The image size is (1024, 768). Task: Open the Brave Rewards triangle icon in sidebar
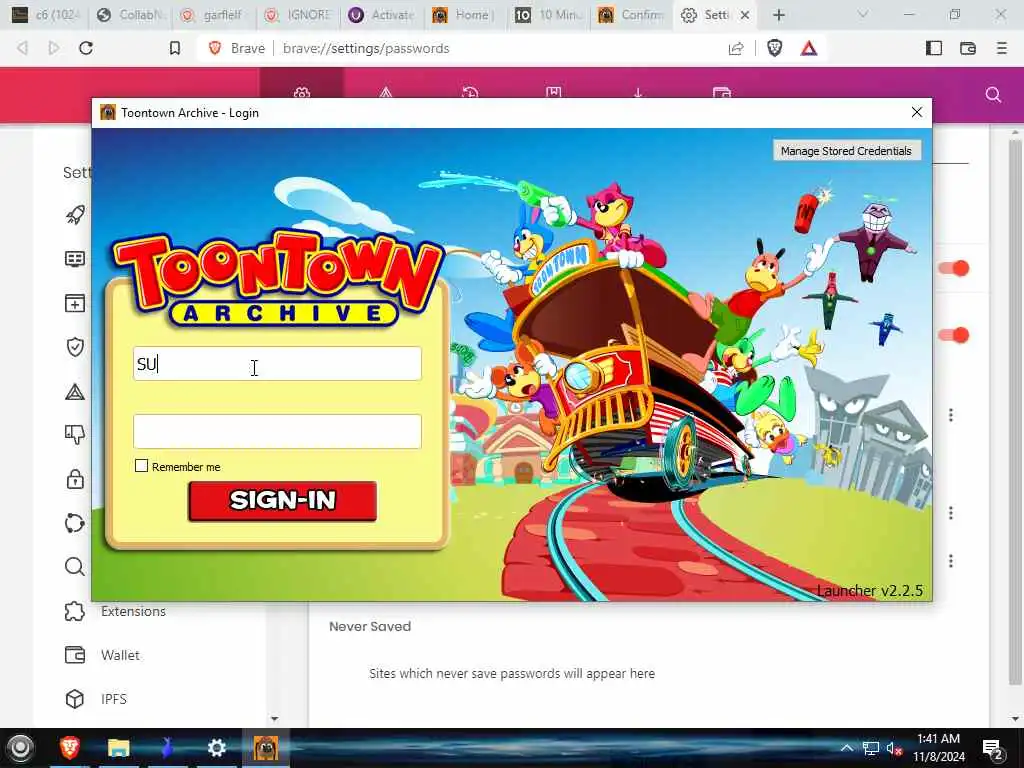[x=75, y=392]
